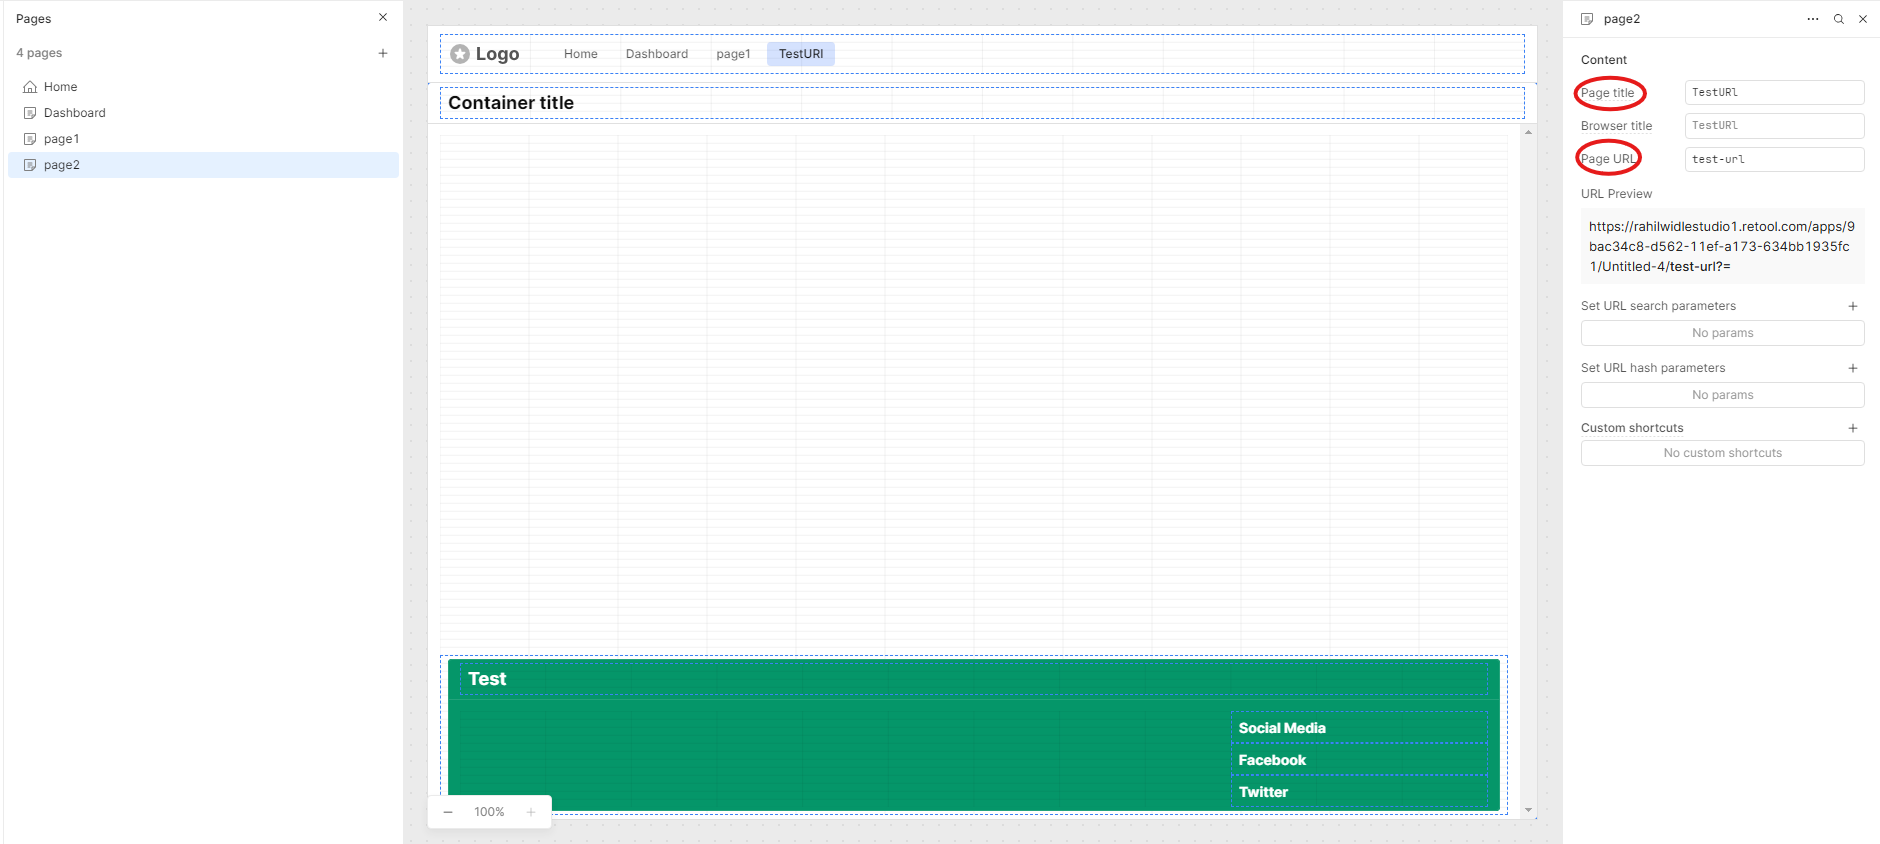The width and height of the screenshot is (1880, 844).
Task: Select page2 in Pages list
Action: point(203,165)
